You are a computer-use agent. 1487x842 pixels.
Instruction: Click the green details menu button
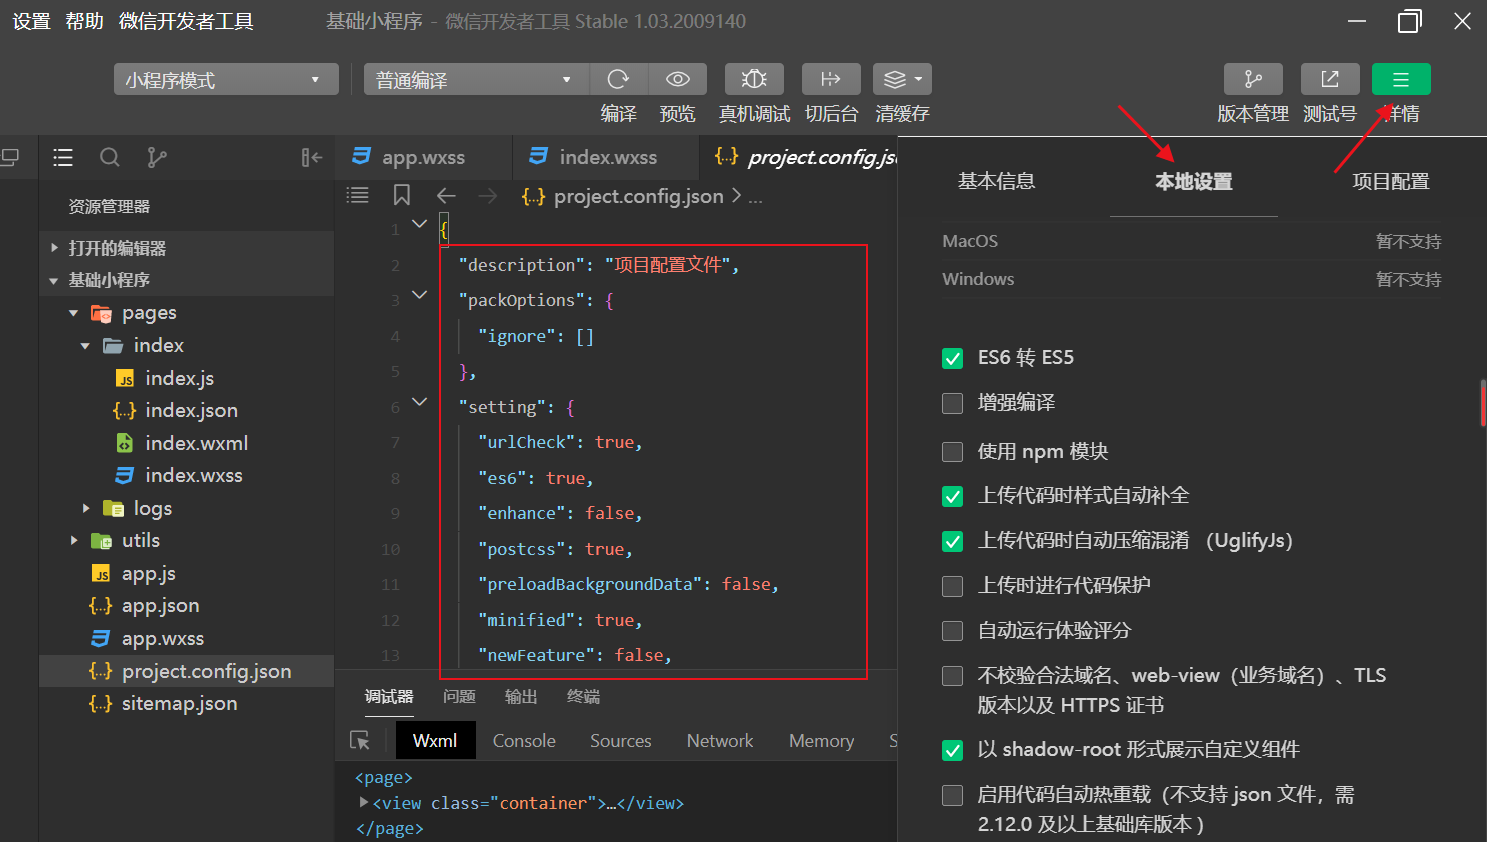tap(1401, 79)
